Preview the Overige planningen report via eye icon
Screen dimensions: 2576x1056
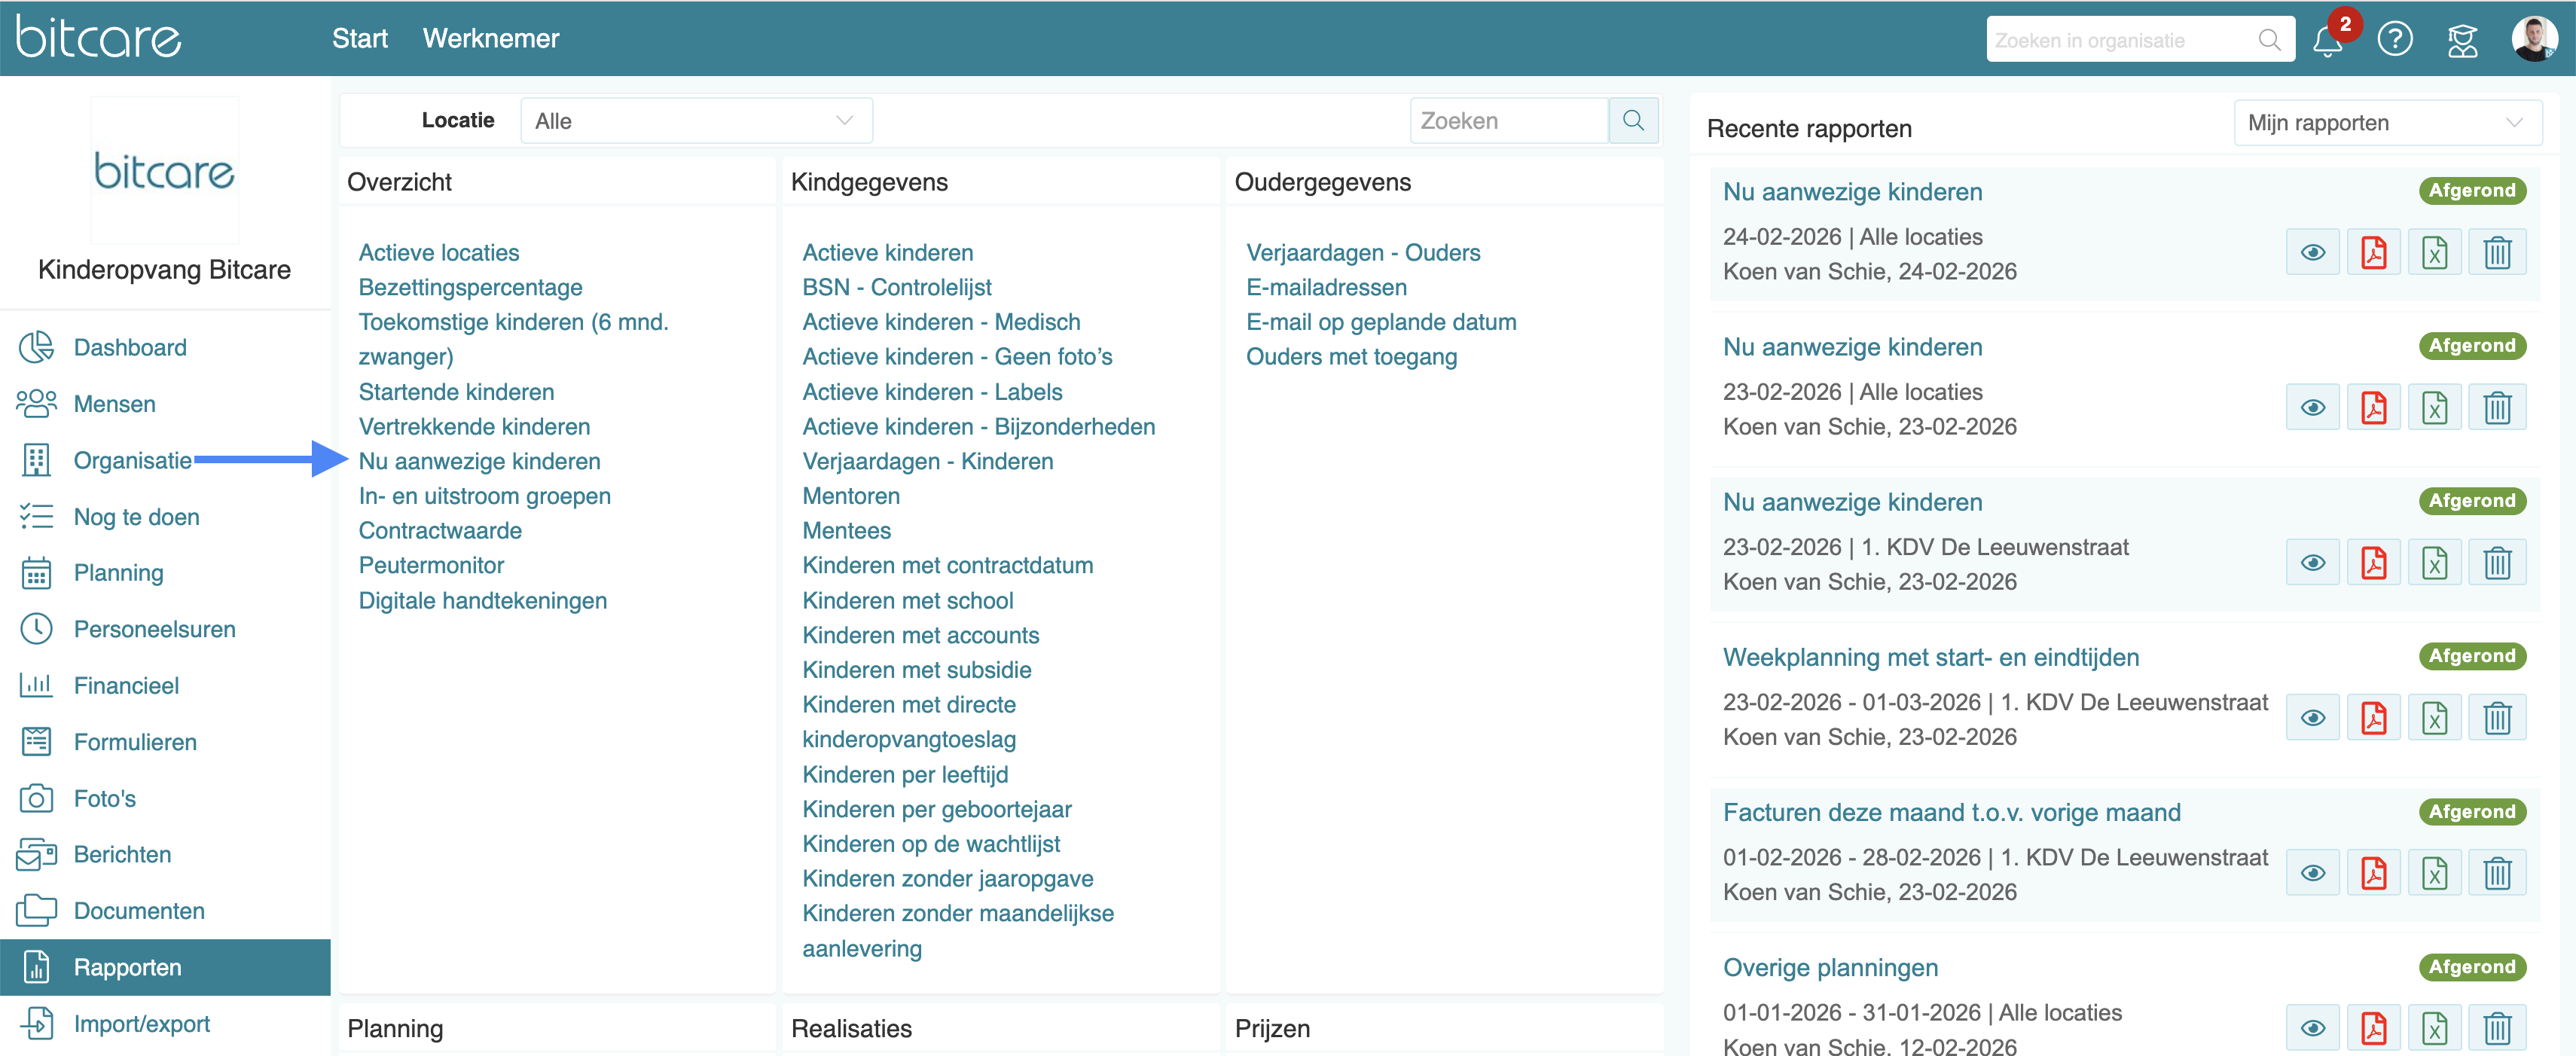point(2312,1028)
